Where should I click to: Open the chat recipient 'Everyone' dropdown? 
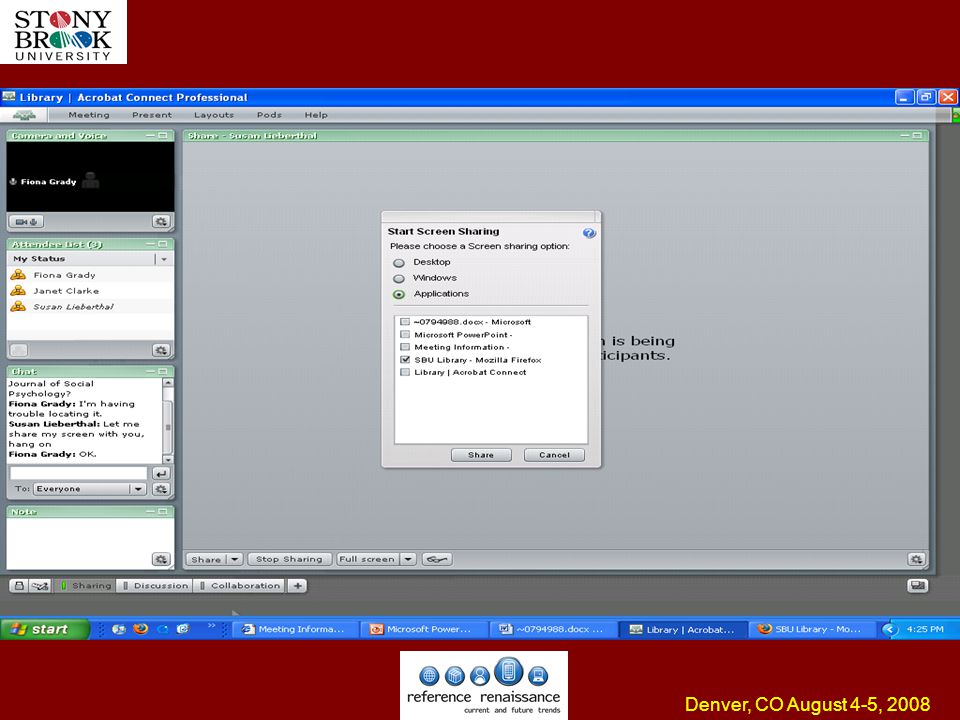pyautogui.click(x=138, y=489)
